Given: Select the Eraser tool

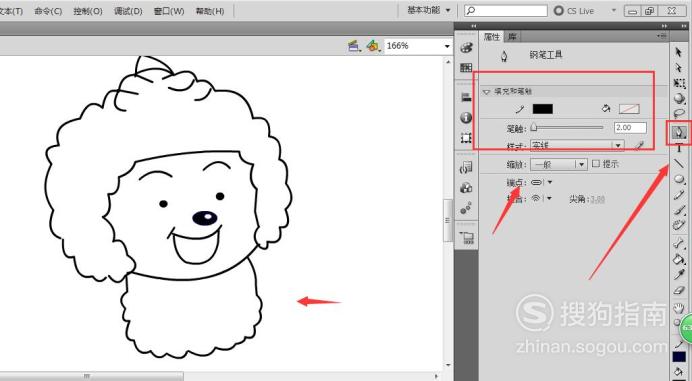Looking at the screenshot, I should click(679, 290).
